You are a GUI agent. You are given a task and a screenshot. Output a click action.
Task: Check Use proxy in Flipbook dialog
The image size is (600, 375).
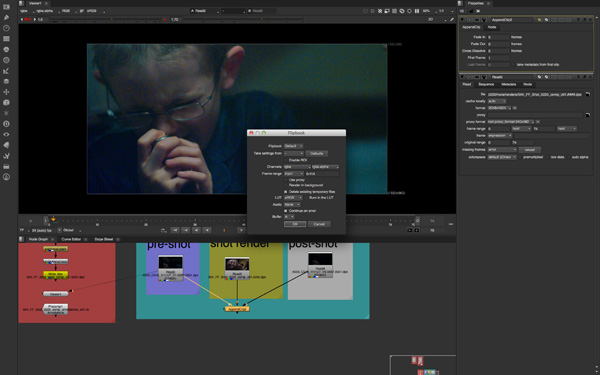click(x=286, y=180)
